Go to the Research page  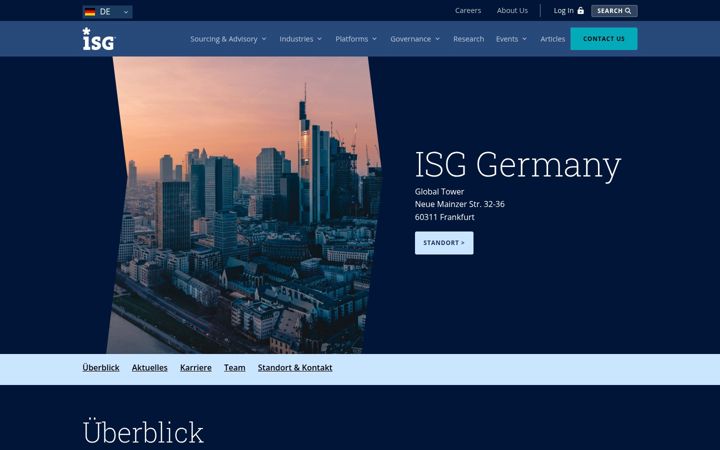(x=468, y=39)
